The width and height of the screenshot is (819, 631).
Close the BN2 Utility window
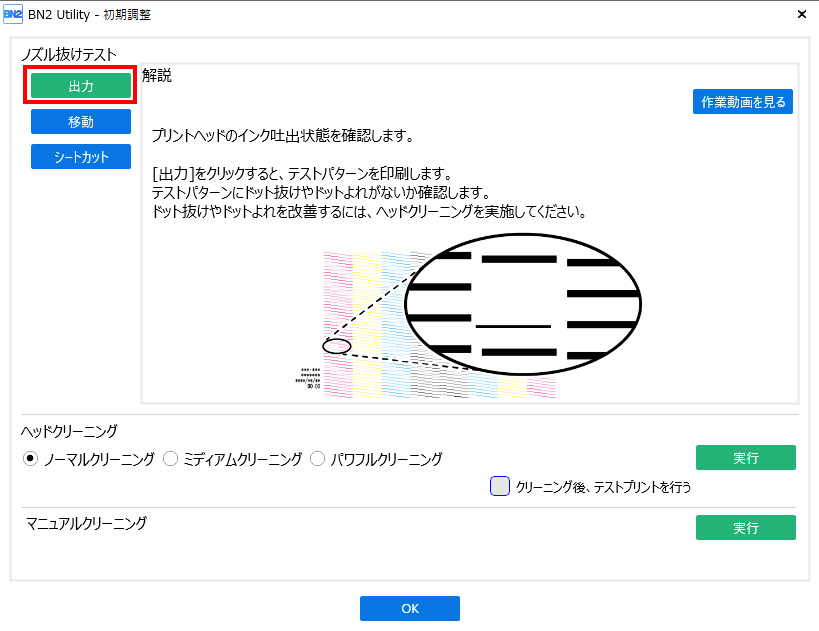tap(802, 14)
